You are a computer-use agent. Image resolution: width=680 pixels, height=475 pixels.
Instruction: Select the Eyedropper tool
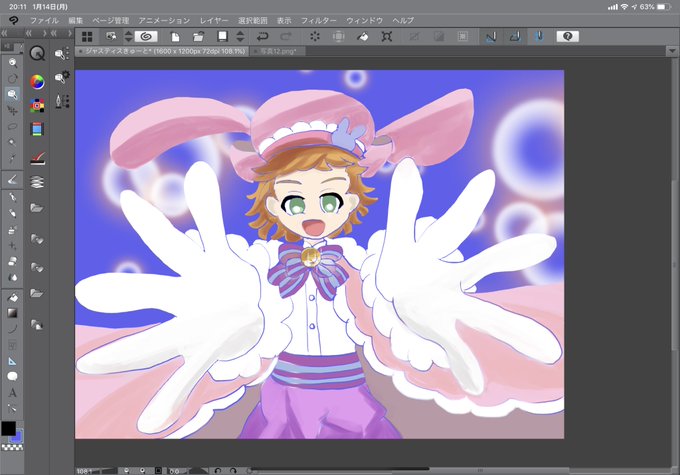point(13,159)
